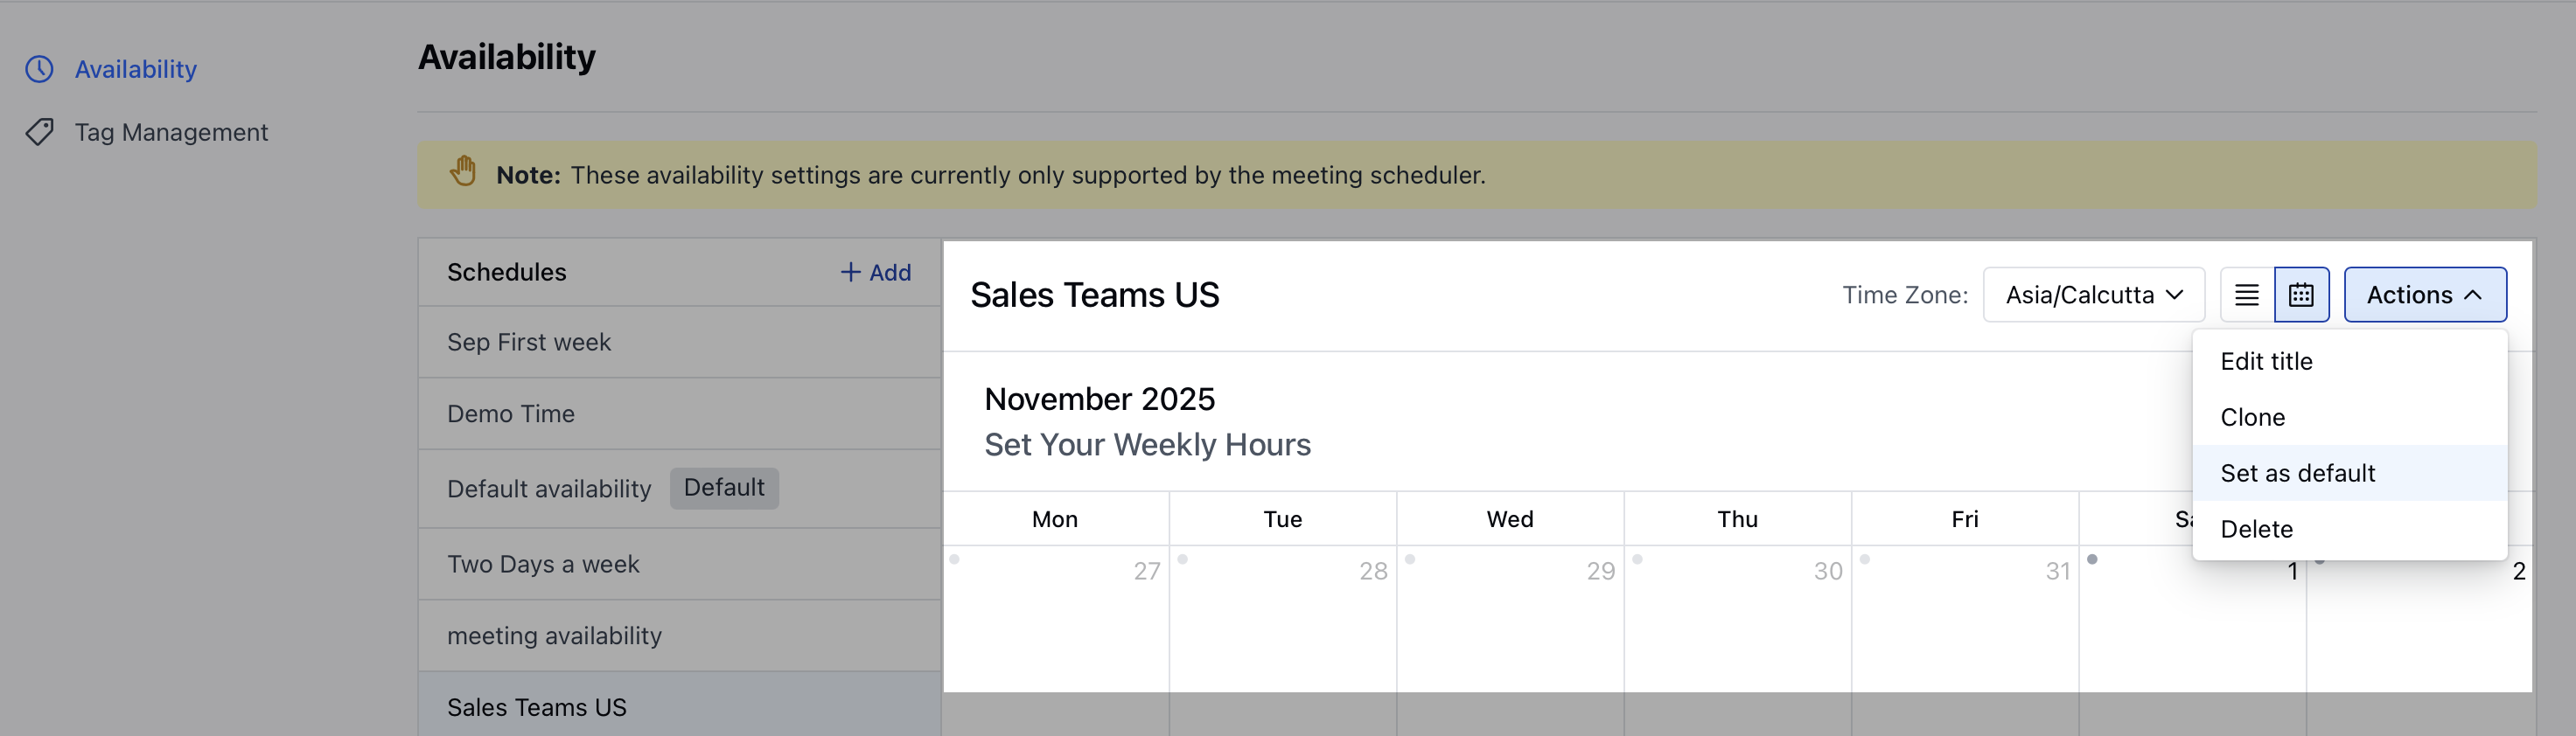
Task: Select the Demo Time schedule
Action: [510, 414]
